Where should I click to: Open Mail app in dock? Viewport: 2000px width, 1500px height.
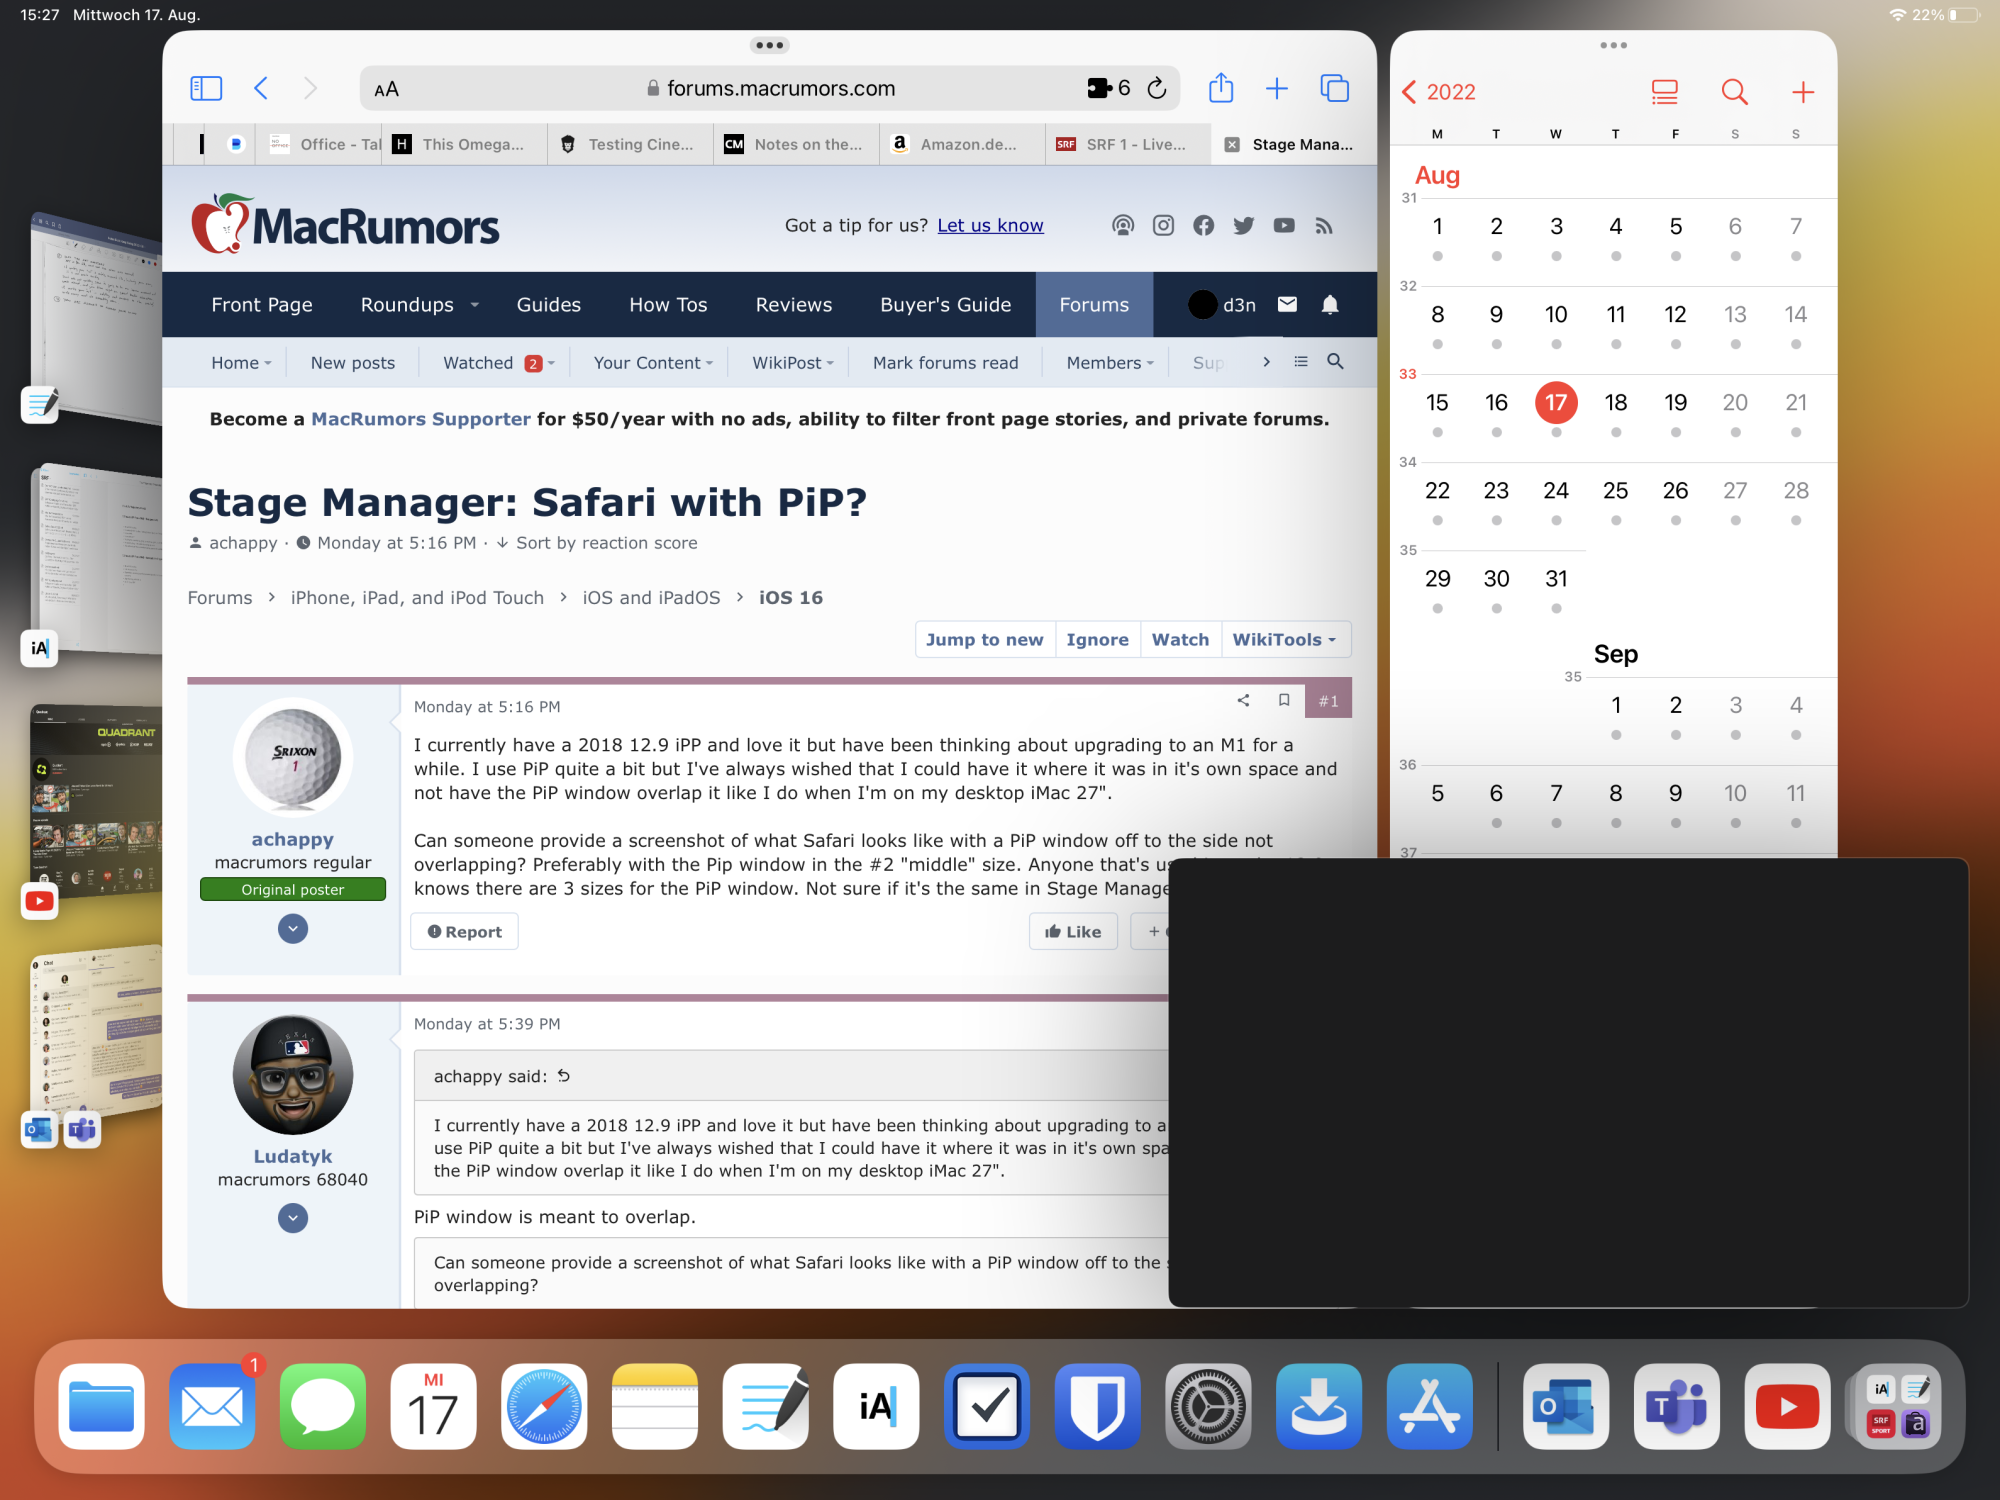(212, 1406)
